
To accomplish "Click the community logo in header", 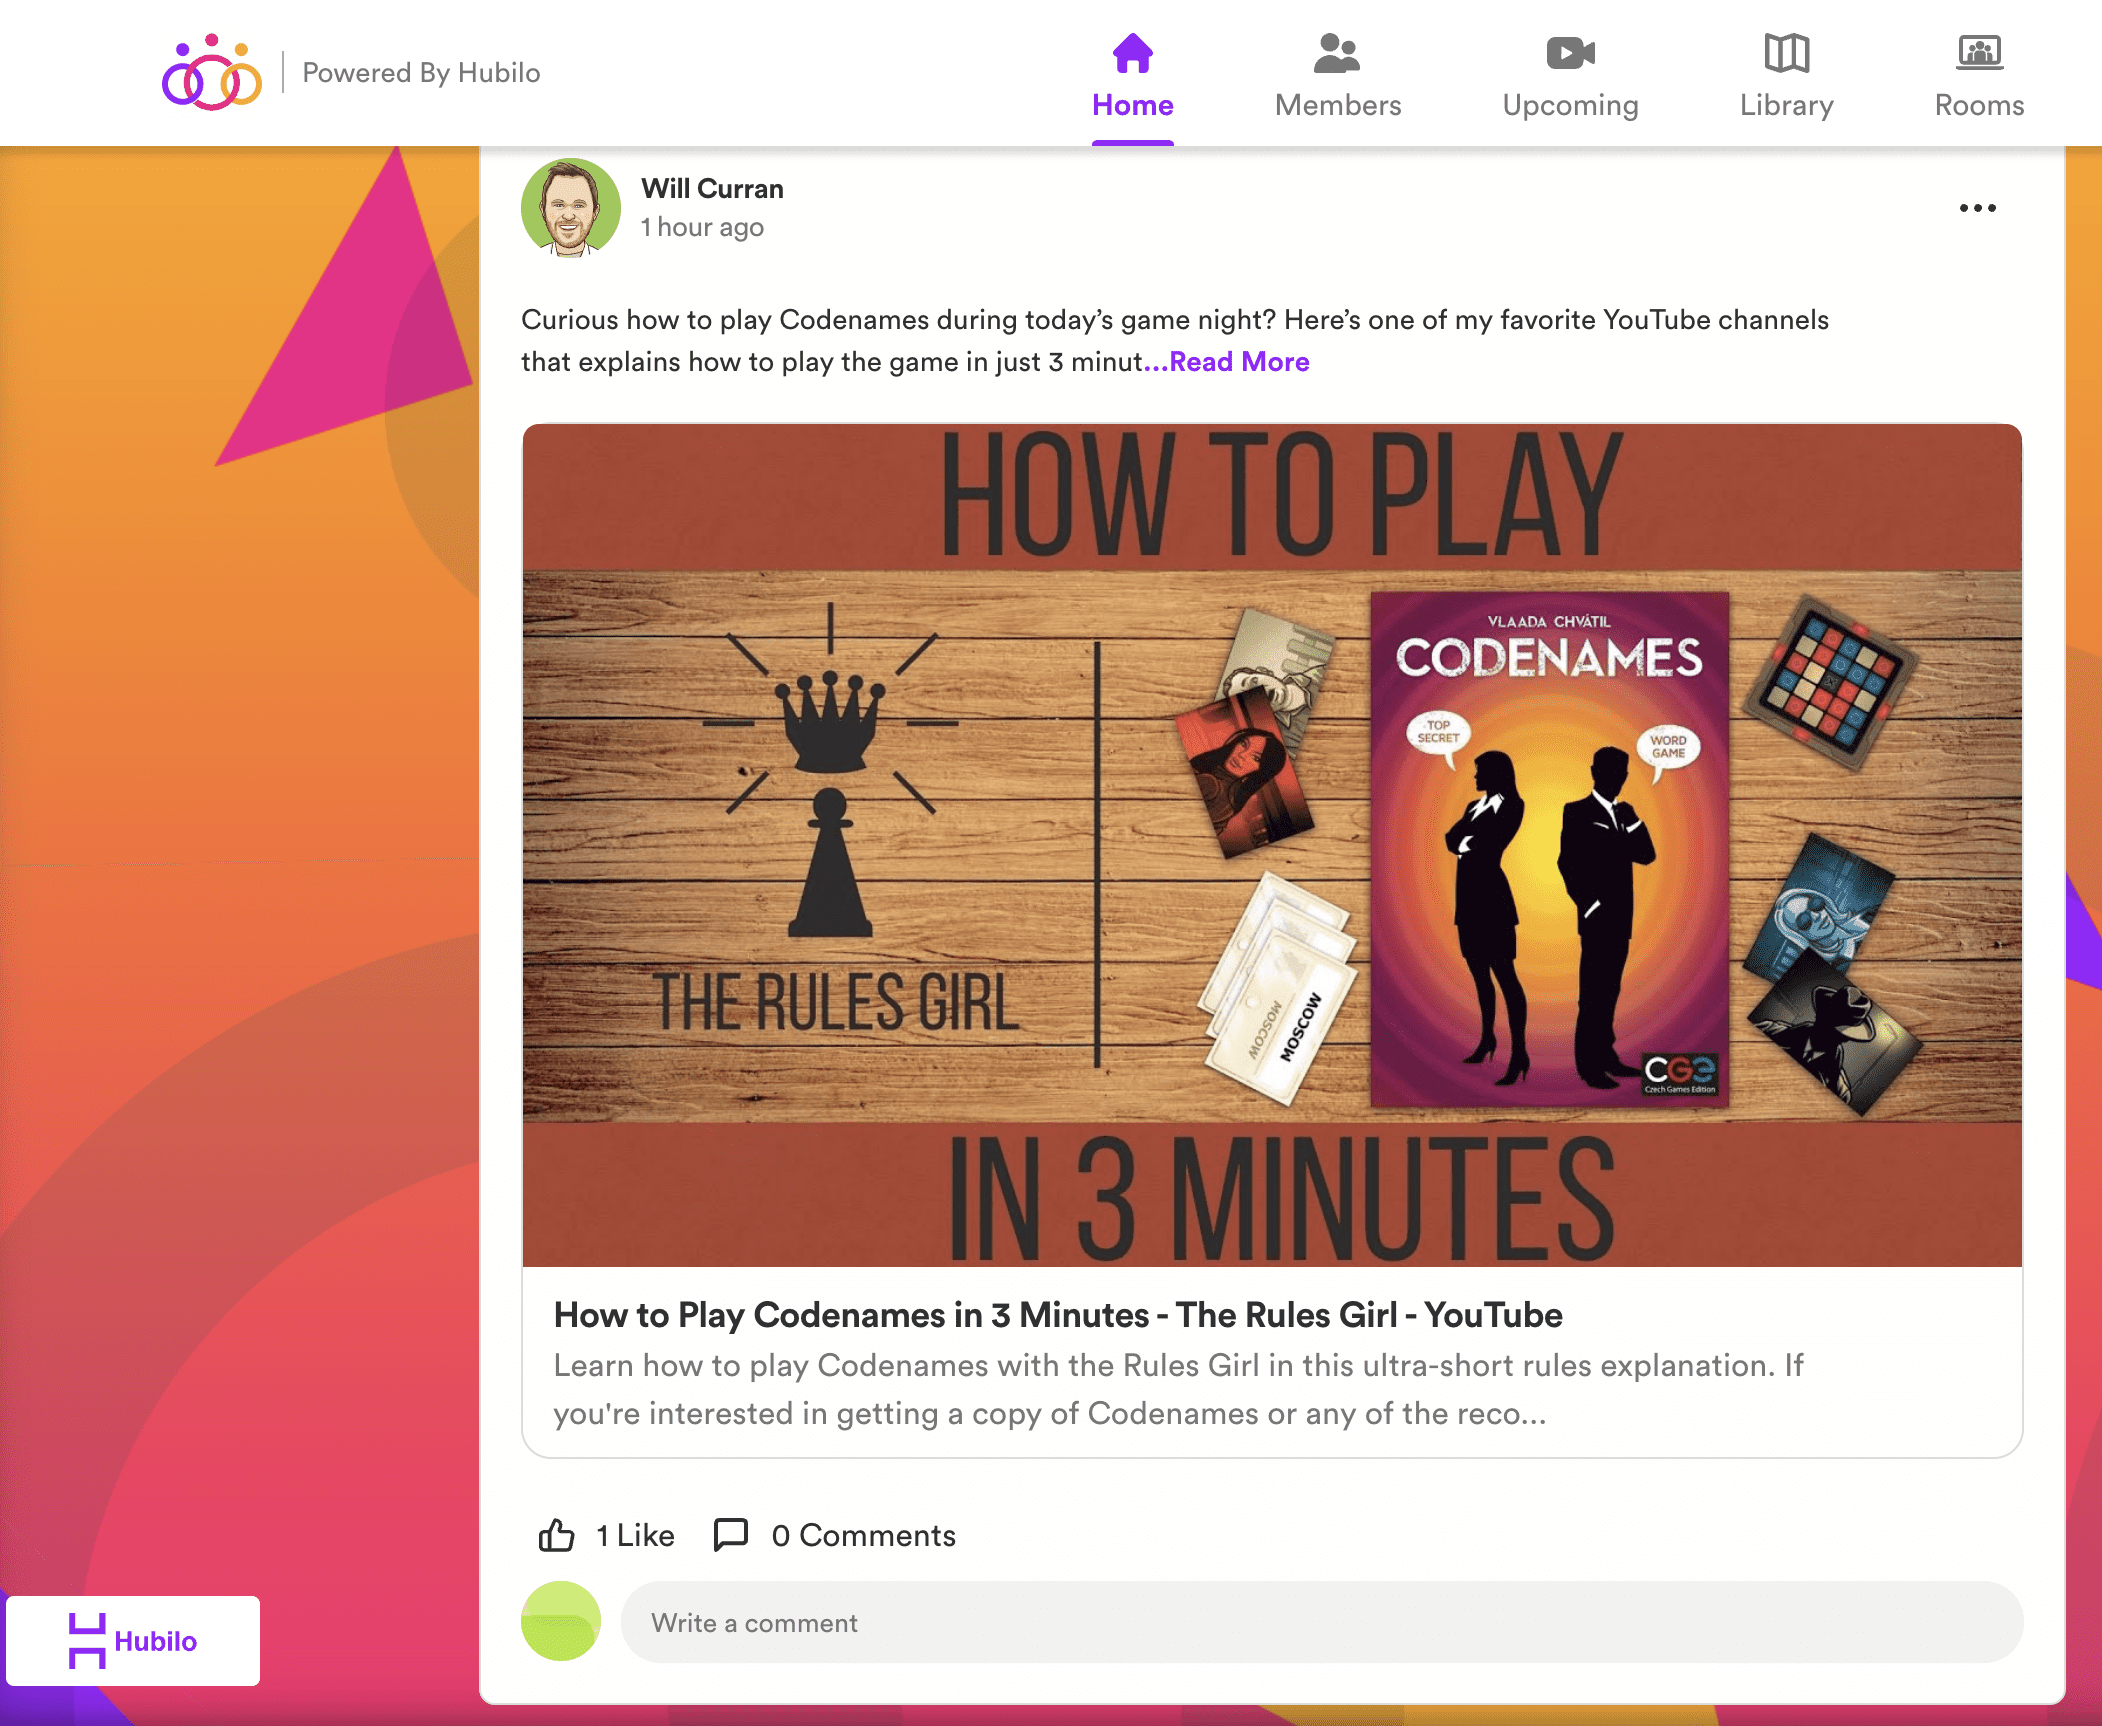I will click(x=212, y=73).
